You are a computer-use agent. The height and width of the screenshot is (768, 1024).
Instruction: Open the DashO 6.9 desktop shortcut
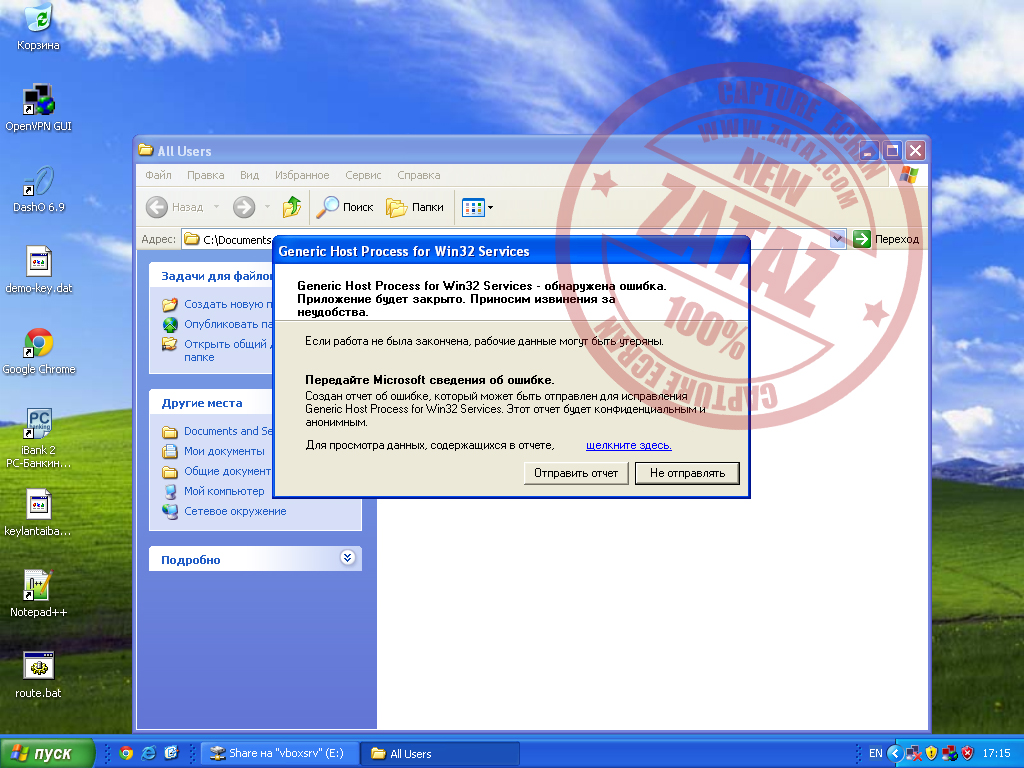(39, 189)
